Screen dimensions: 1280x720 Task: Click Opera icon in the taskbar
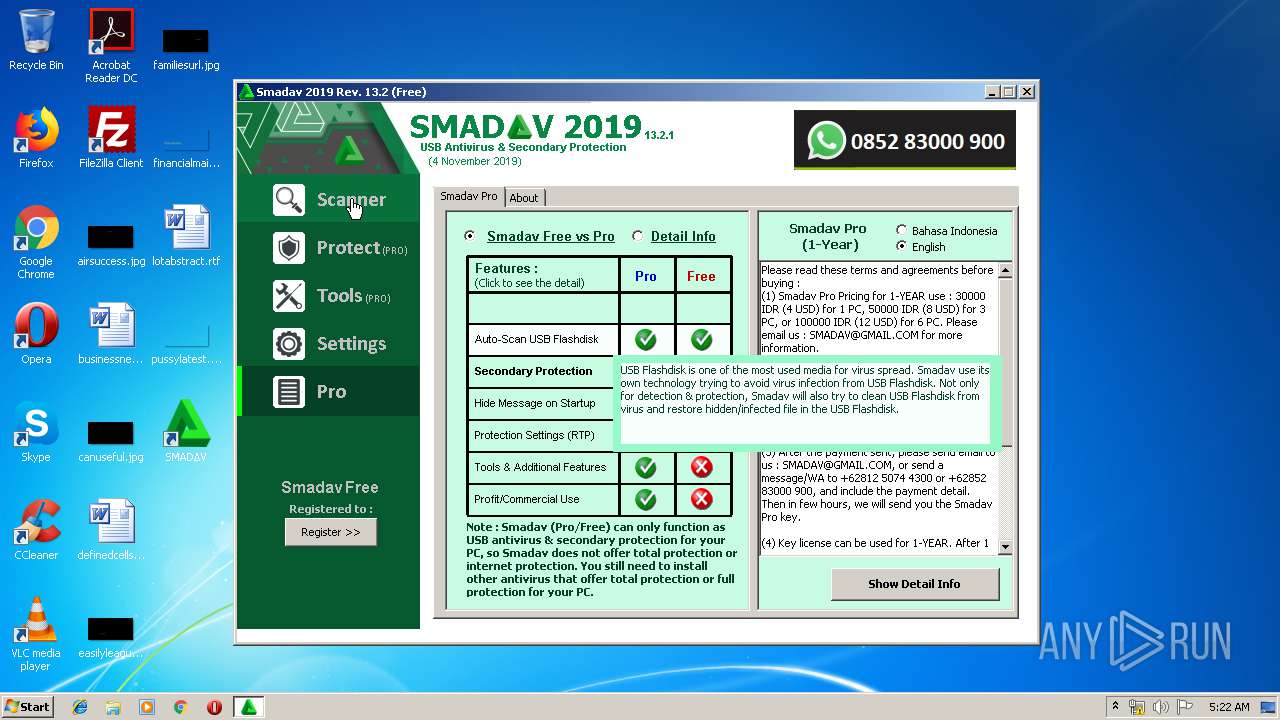click(x=214, y=707)
